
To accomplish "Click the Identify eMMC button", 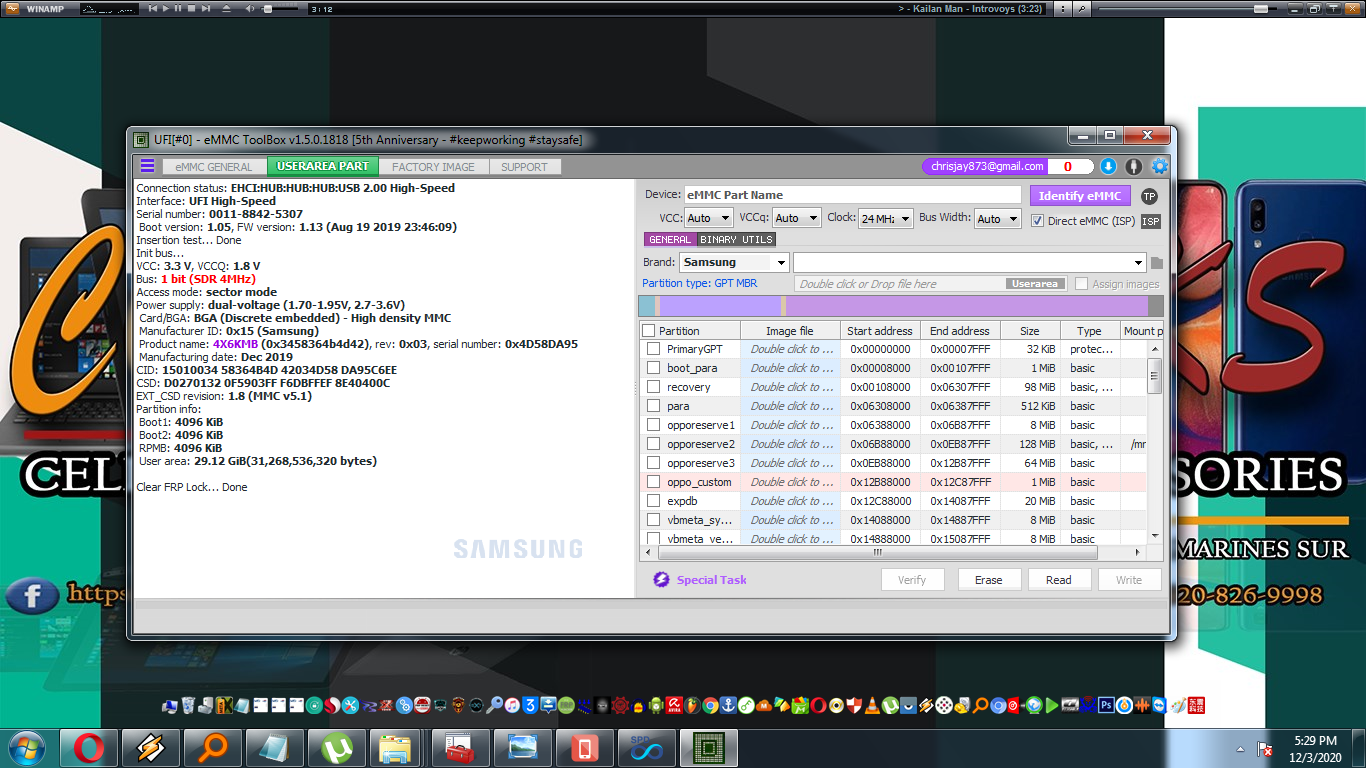I will click(1081, 196).
